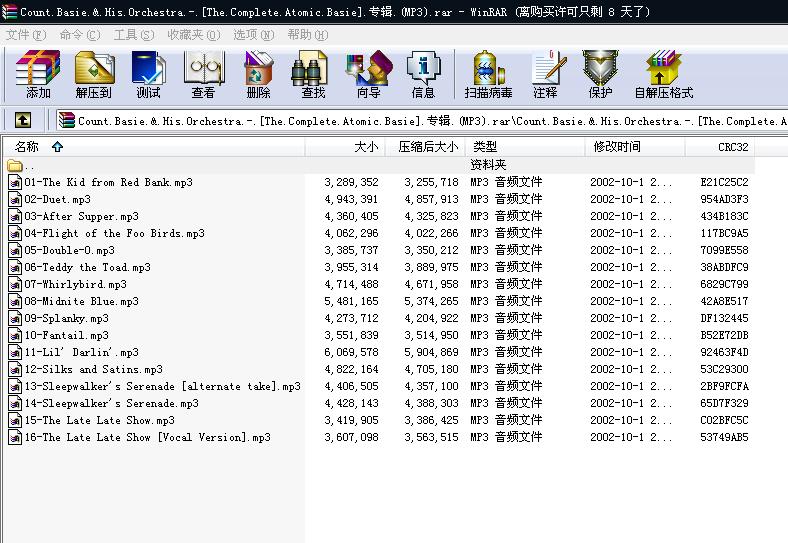Select 14-Sleepwalker's Serenade.mp3

click(112, 403)
